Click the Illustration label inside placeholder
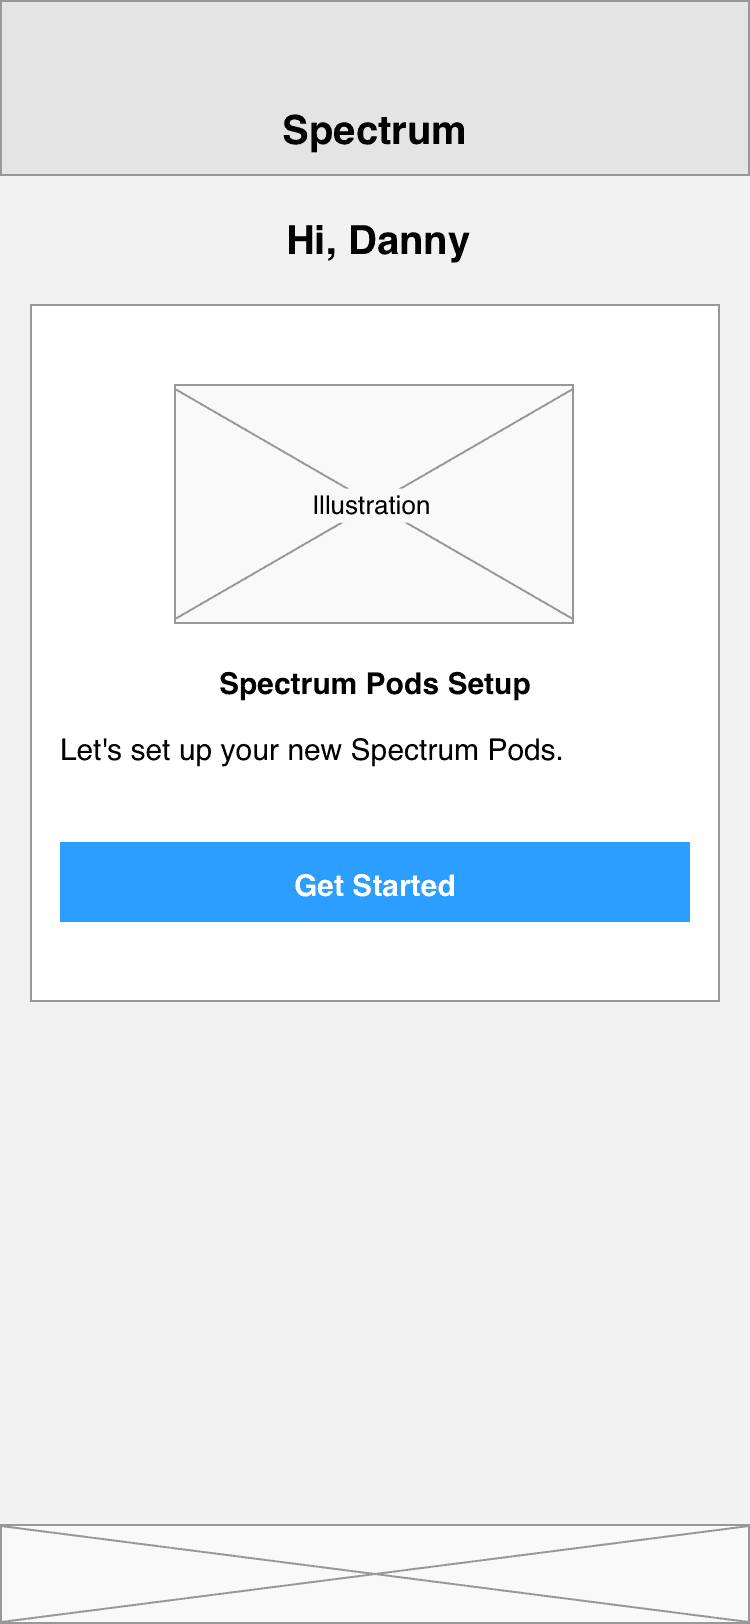750x1624 pixels. click(371, 505)
